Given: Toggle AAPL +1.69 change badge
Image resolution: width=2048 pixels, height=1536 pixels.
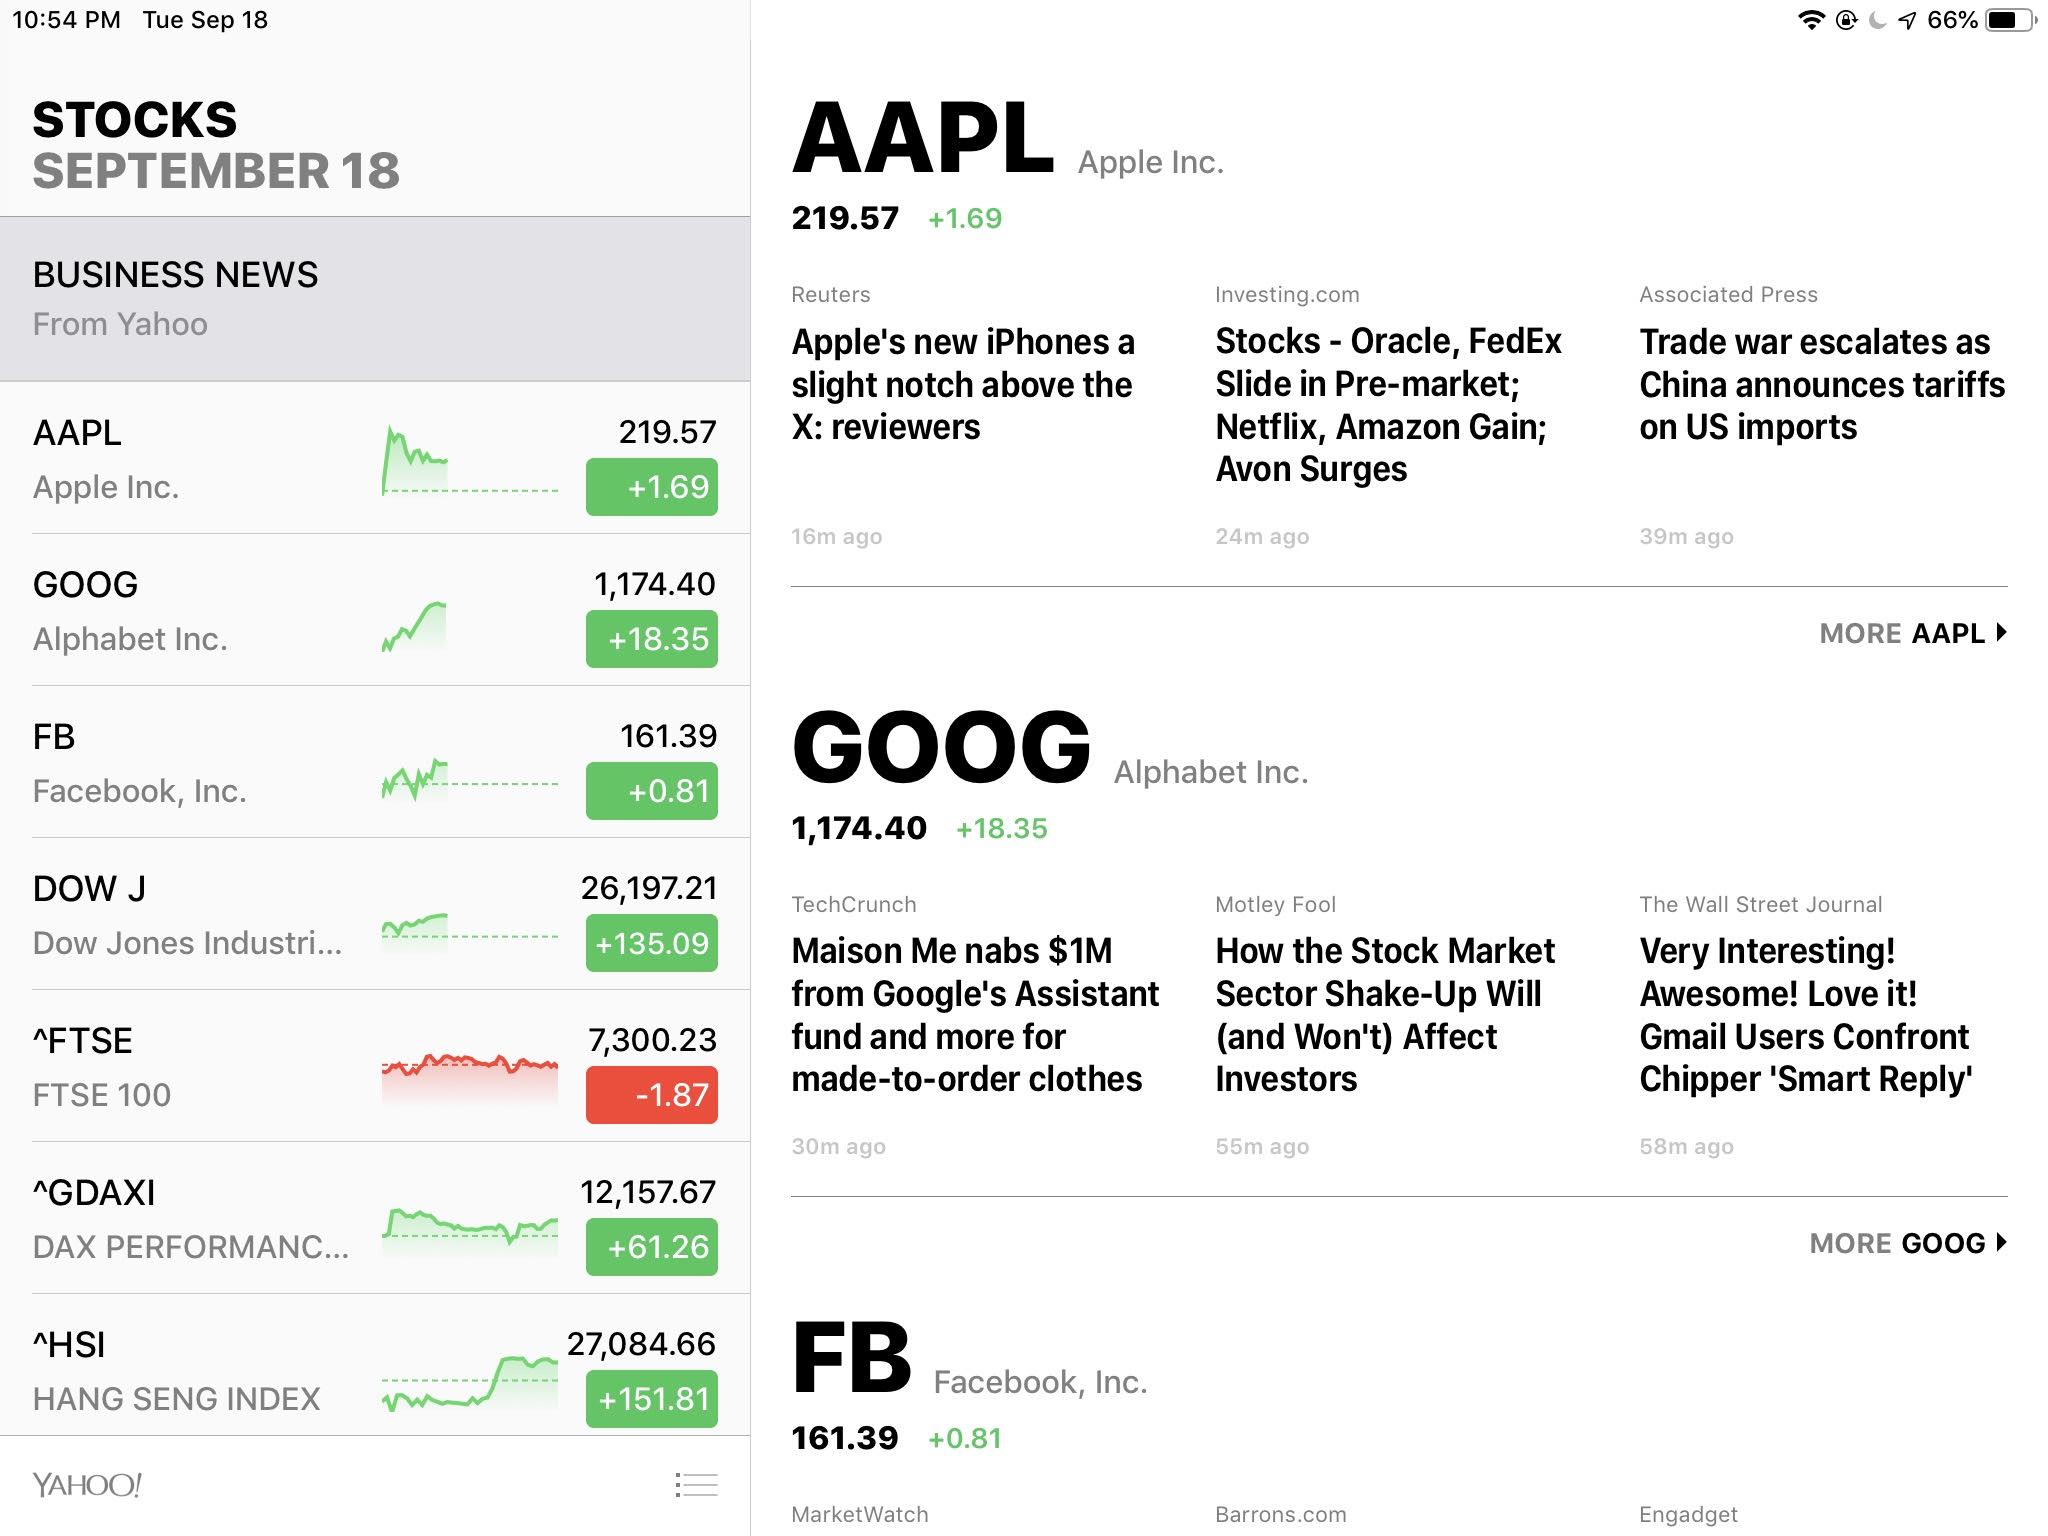Looking at the screenshot, I should tap(652, 487).
